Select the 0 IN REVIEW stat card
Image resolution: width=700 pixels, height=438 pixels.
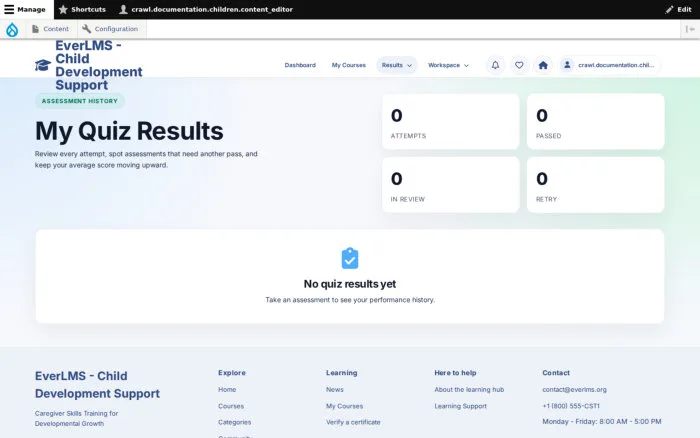(x=451, y=184)
